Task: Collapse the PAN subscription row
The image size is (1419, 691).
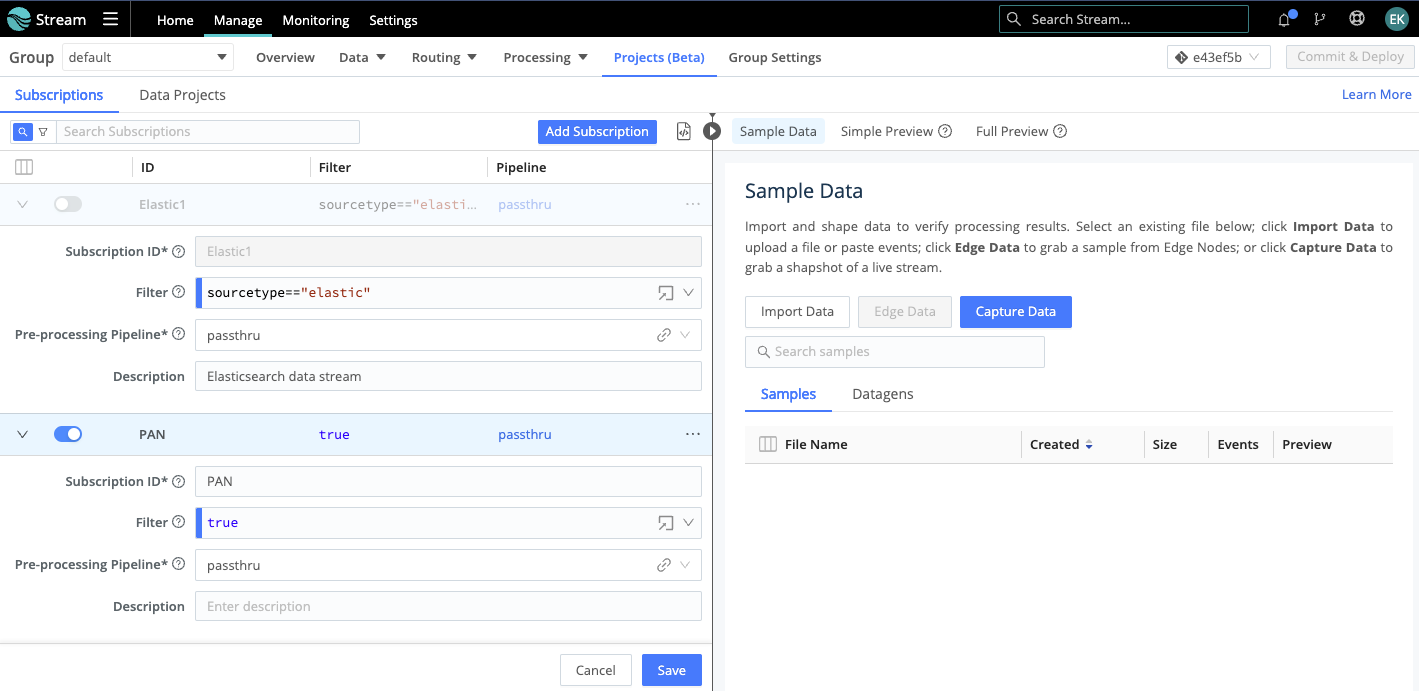Action: (x=23, y=435)
